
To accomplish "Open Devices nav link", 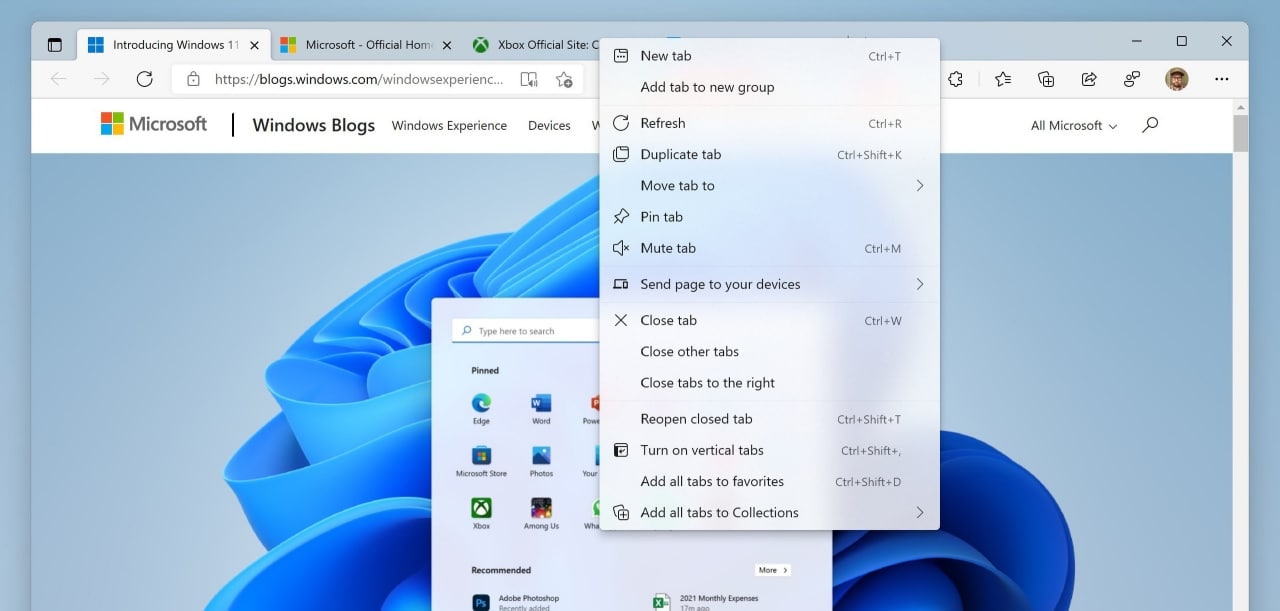I will [549, 125].
